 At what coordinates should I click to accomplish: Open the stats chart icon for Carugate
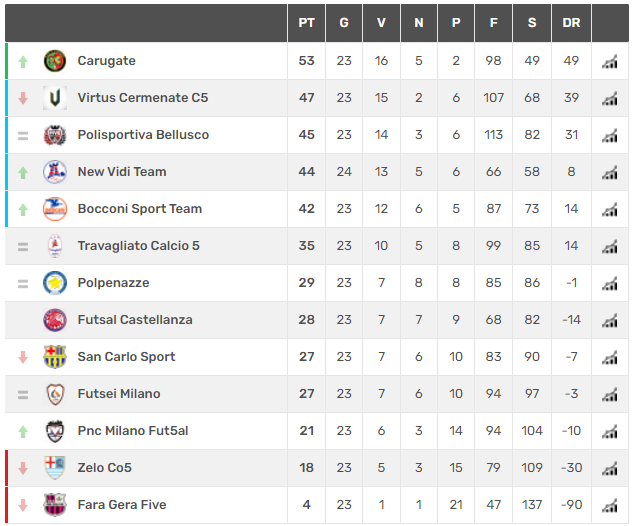[610, 61]
